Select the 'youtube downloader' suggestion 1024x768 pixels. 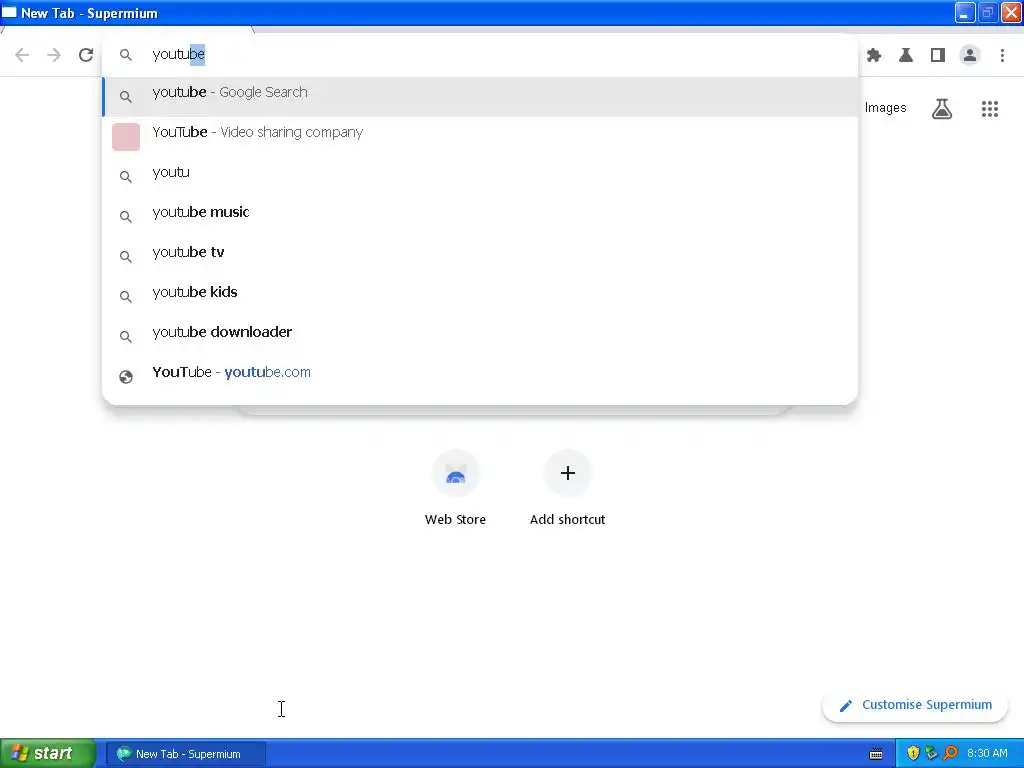[480, 336]
